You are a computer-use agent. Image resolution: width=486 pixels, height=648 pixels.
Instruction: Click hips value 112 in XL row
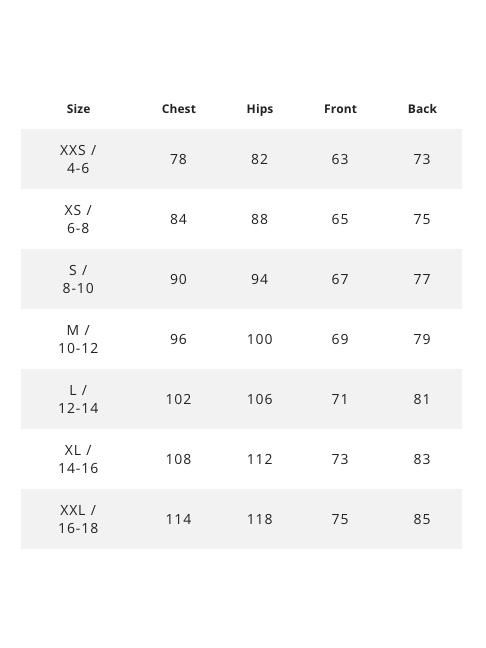pos(260,459)
